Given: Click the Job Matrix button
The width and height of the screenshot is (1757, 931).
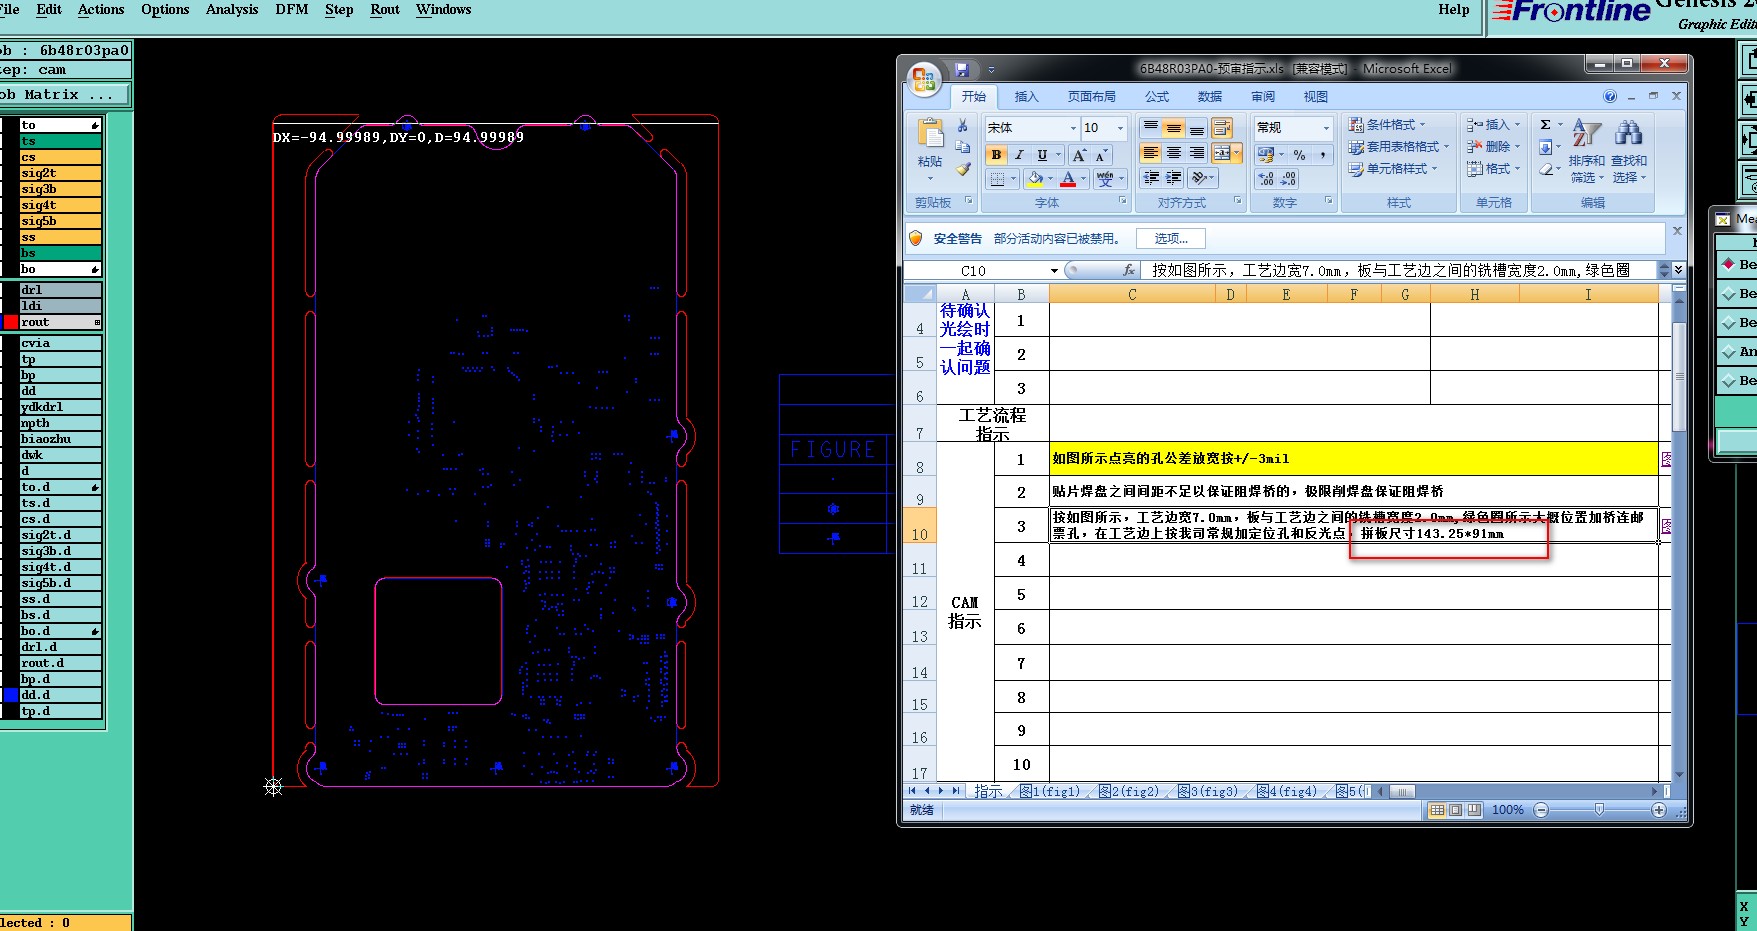Looking at the screenshot, I should (x=64, y=95).
